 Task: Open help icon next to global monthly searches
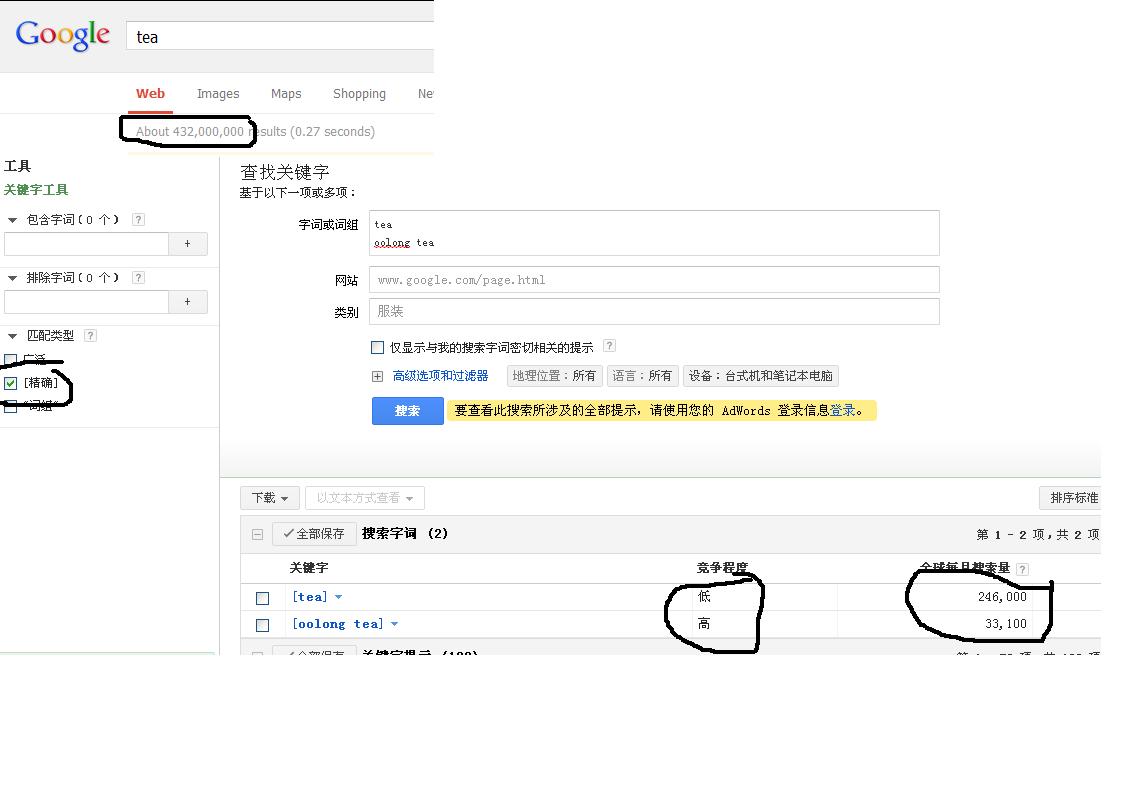coord(1022,569)
